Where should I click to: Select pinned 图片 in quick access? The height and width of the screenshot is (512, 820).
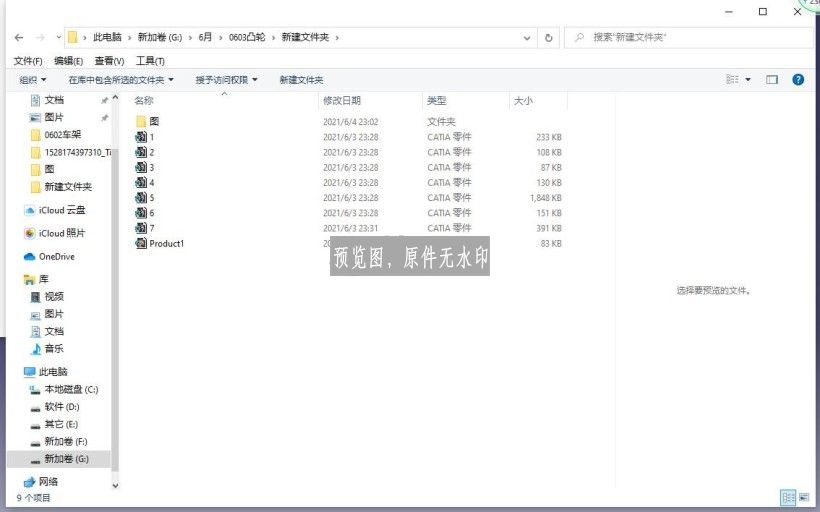(x=47, y=117)
